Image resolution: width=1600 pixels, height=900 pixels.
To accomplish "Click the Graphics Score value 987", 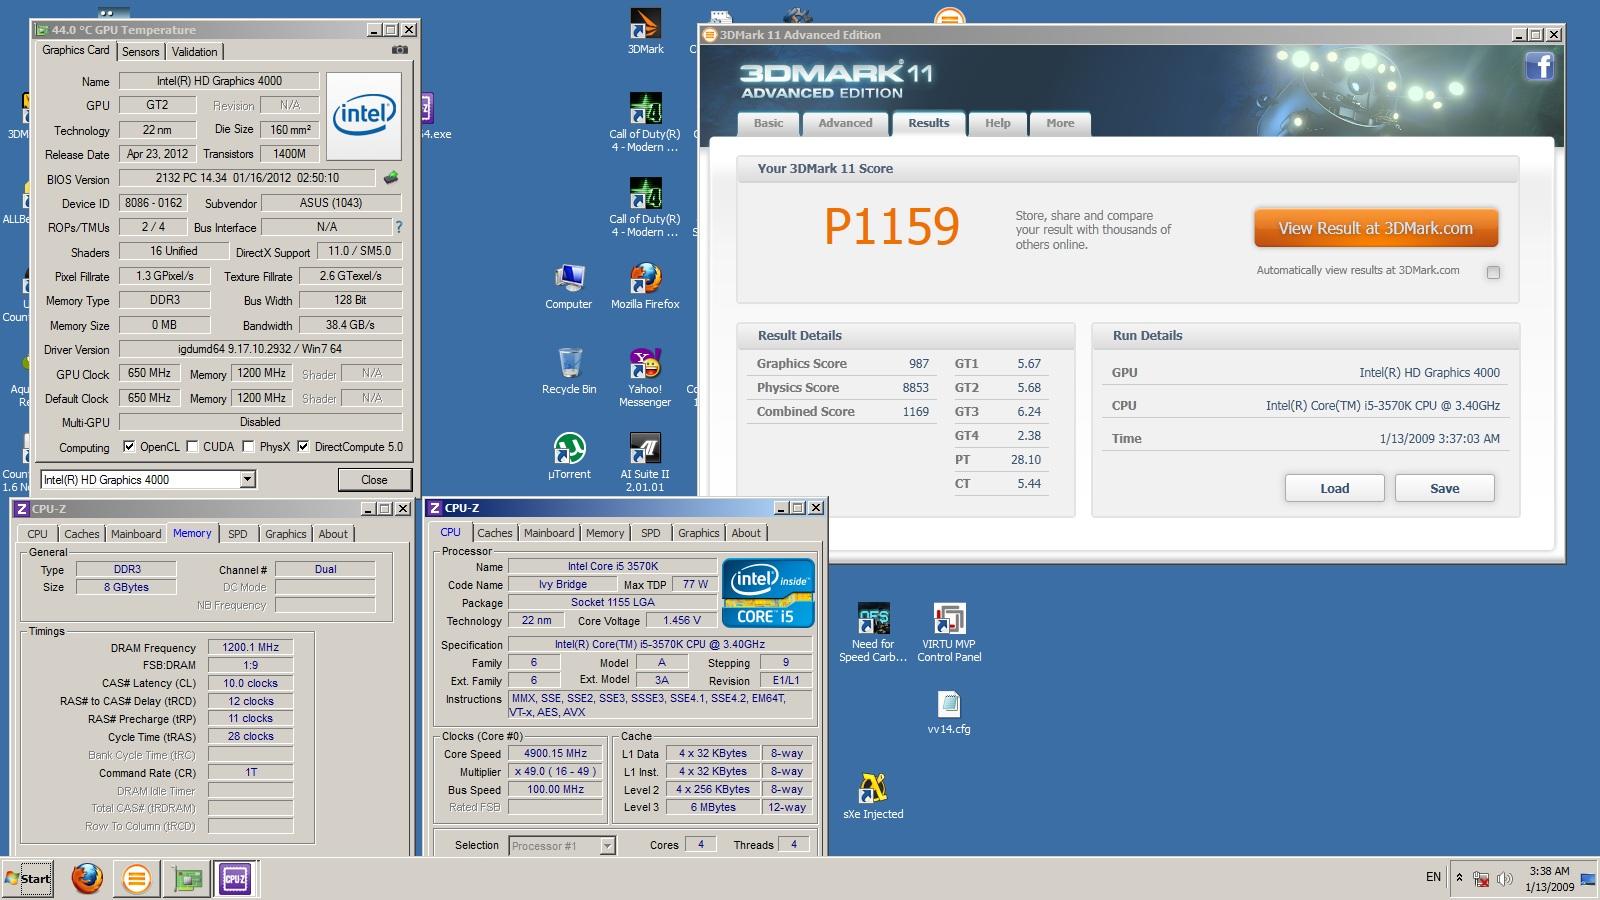I will coord(919,364).
